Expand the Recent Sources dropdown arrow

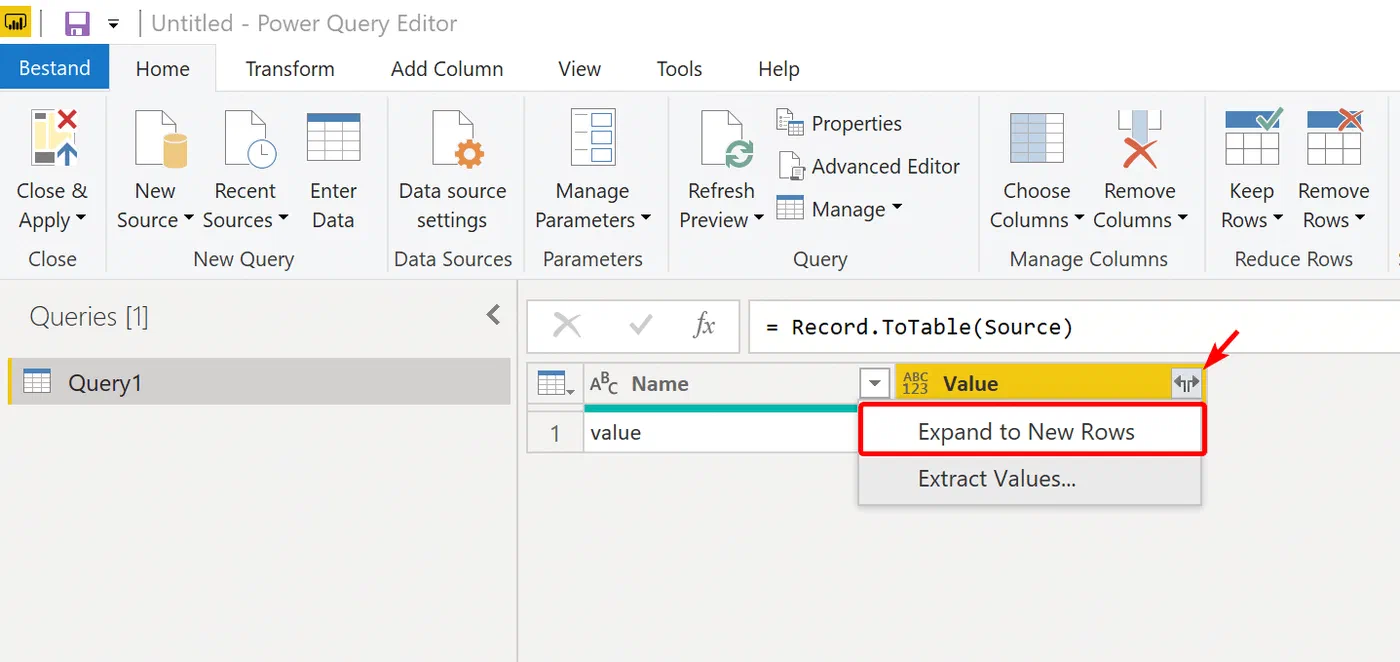point(283,220)
